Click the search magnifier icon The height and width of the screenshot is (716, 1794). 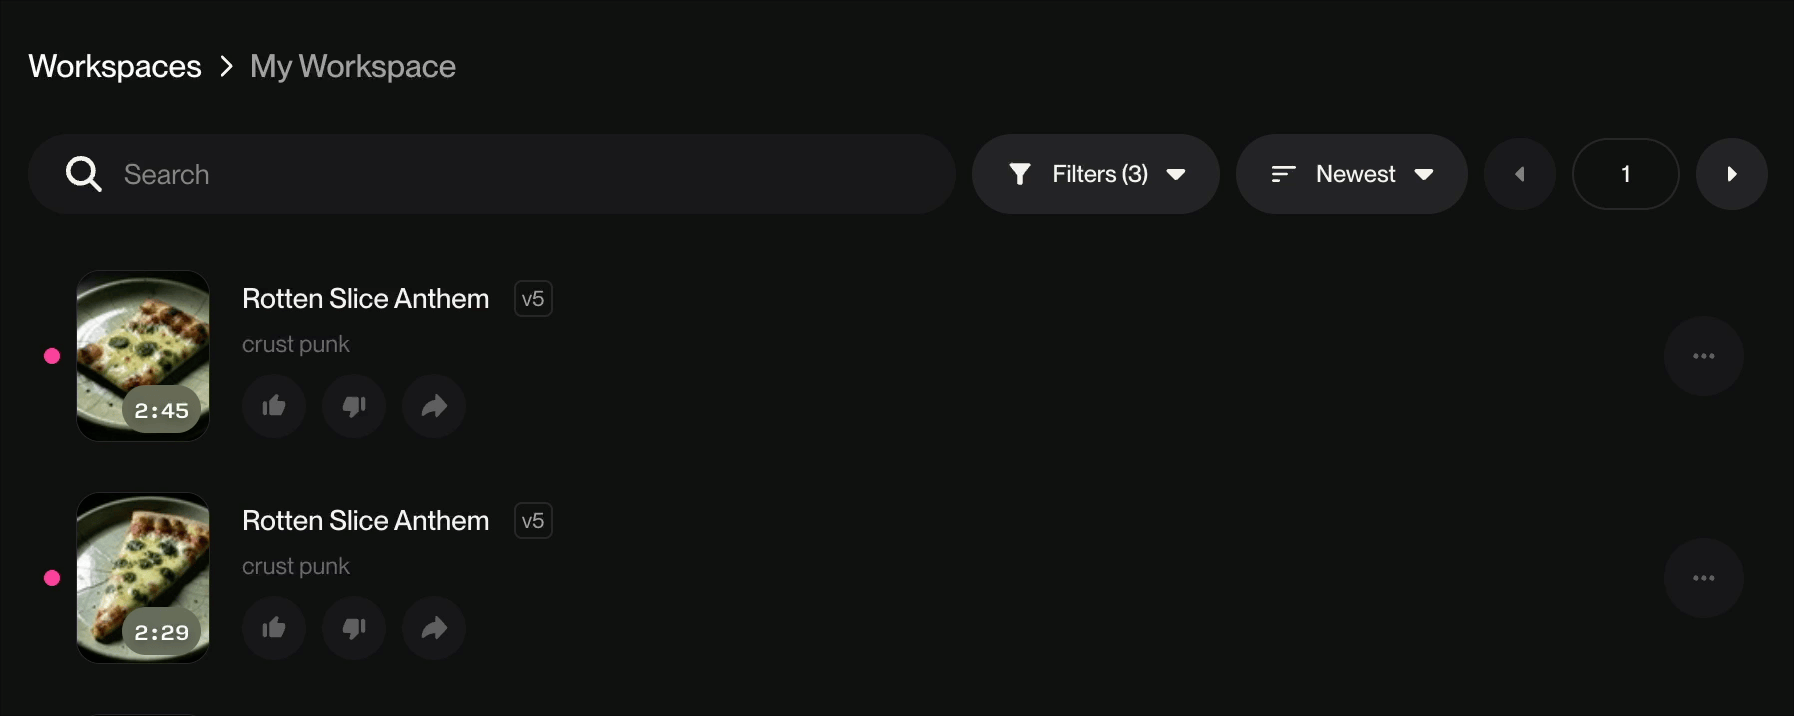(x=84, y=174)
